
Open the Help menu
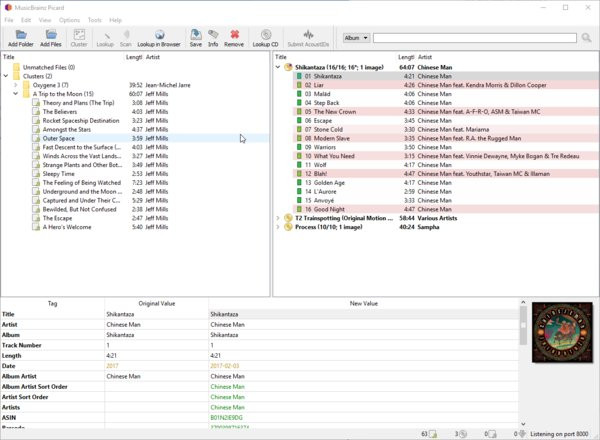[x=115, y=20]
